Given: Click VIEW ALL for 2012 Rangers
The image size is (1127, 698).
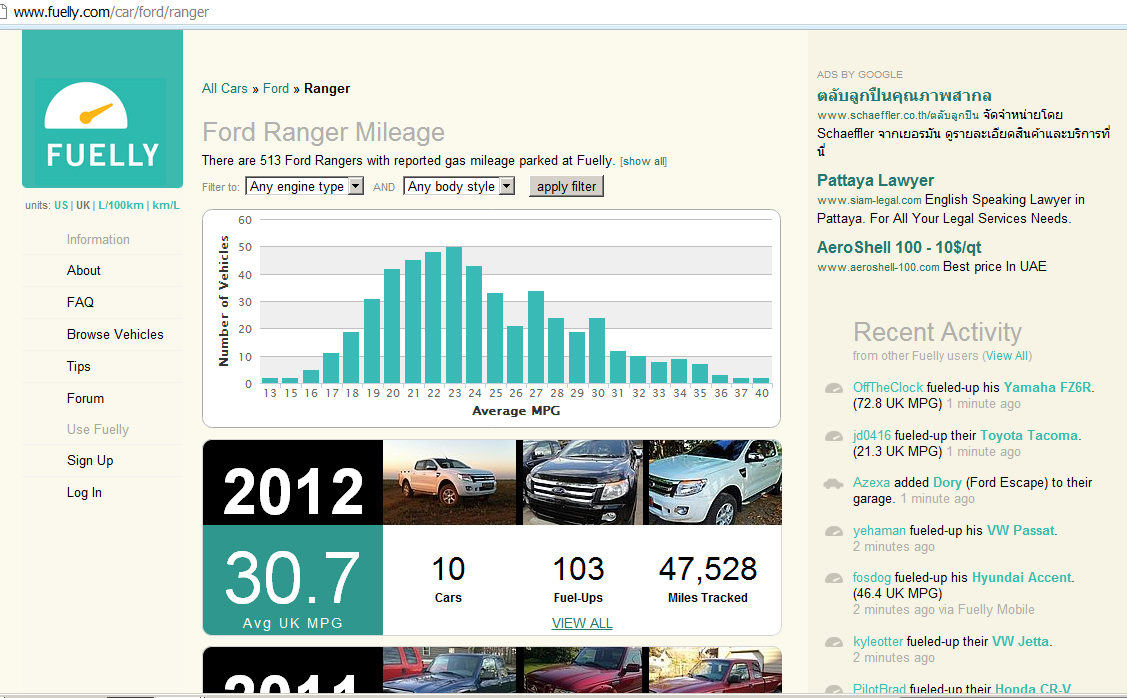Looking at the screenshot, I should pos(582,623).
